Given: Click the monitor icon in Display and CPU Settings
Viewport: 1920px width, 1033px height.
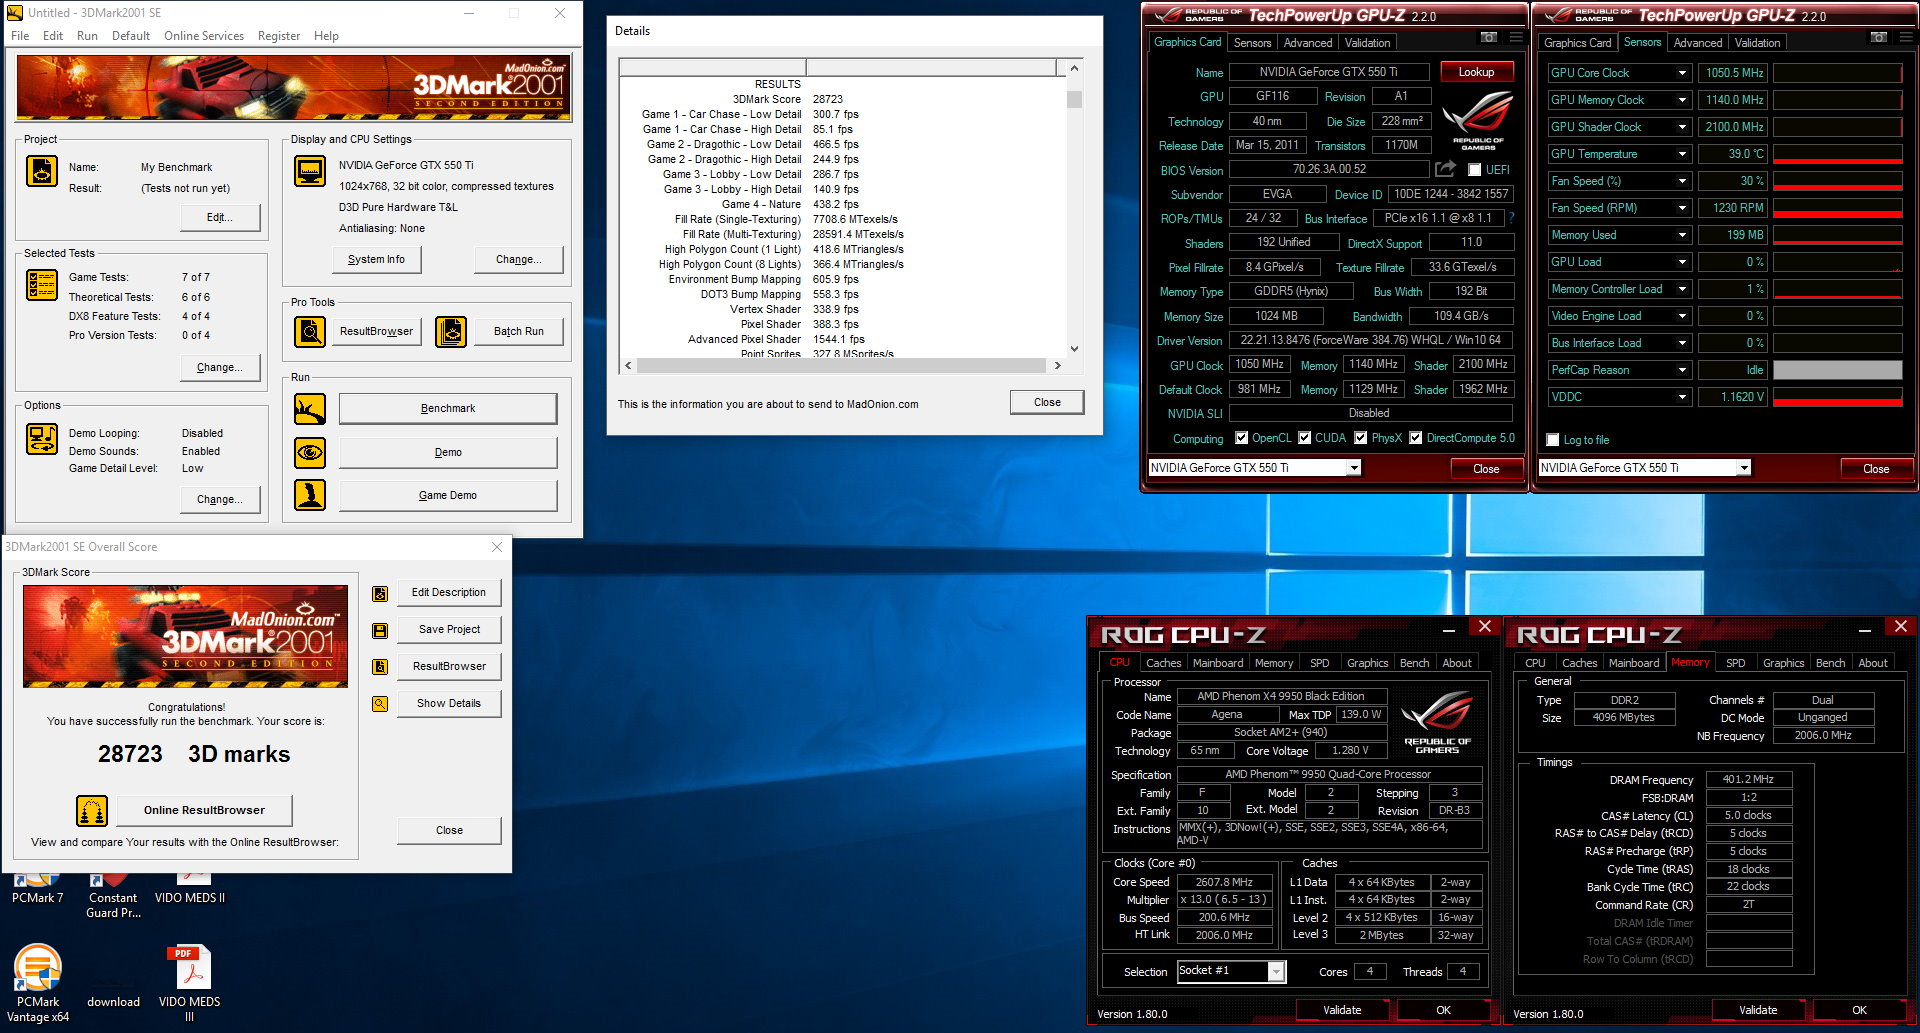Looking at the screenshot, I should click(x=310, y=171).
